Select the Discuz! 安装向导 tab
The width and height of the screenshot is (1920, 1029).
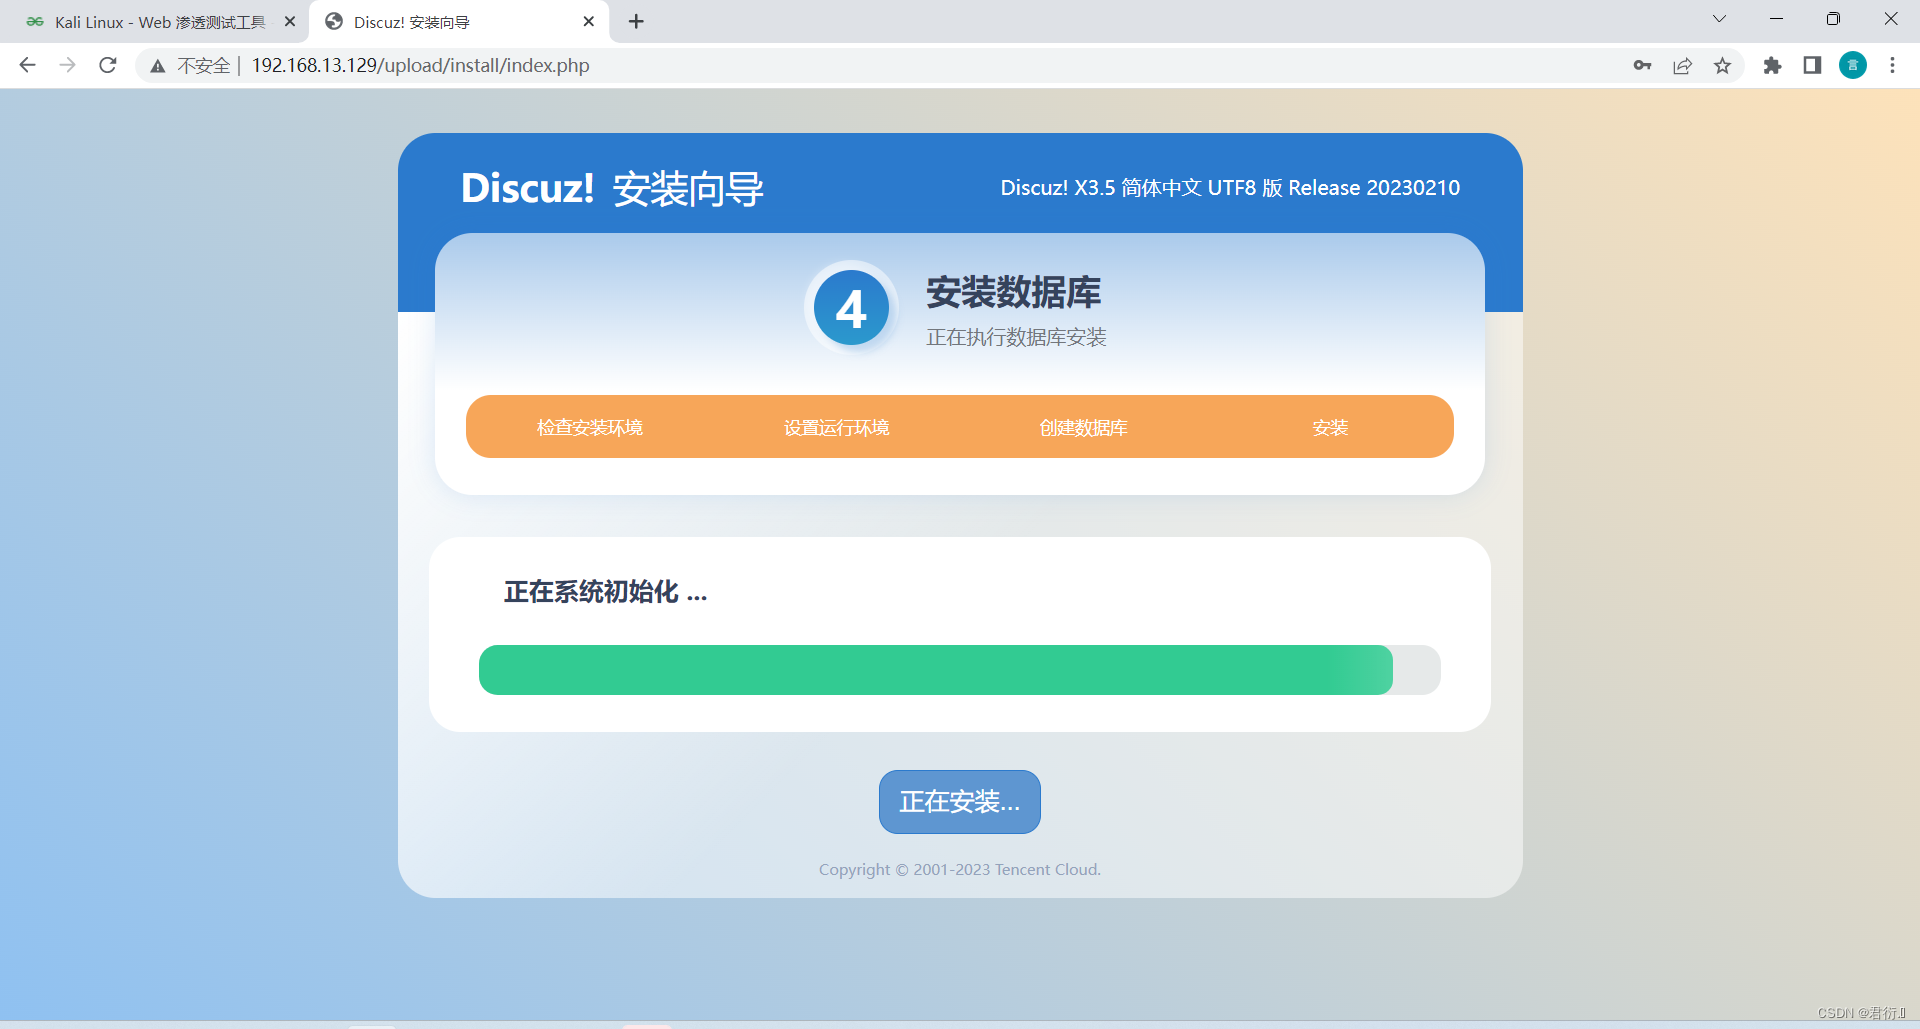460,22
